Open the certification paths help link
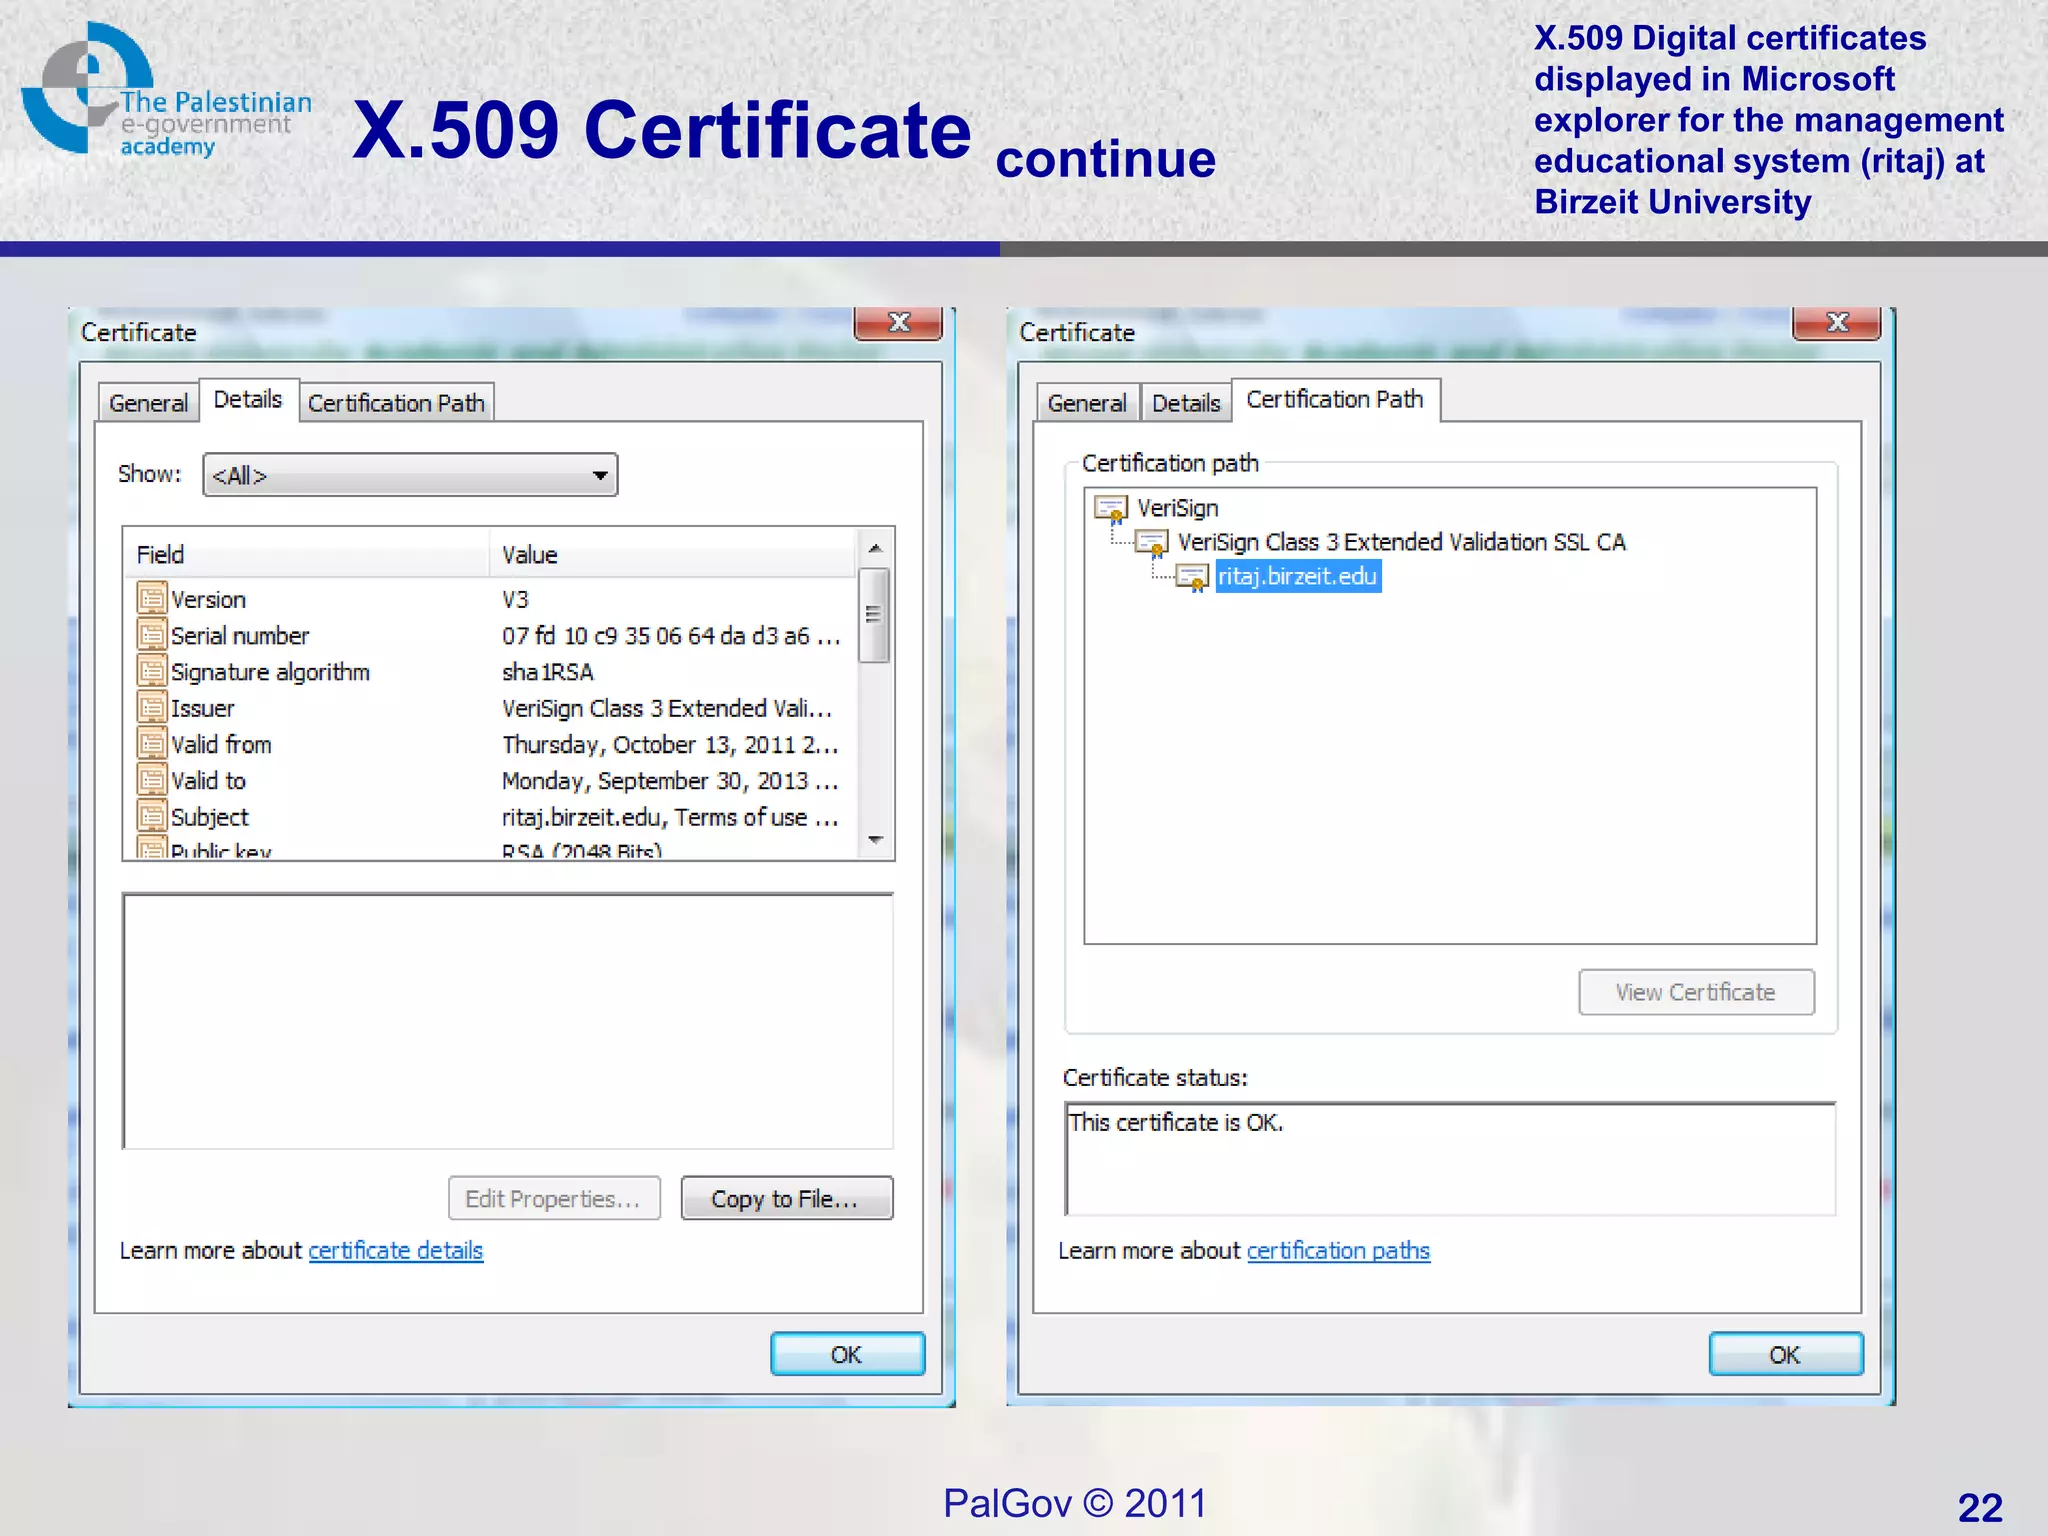The image size is (2048, 1536). [1338, 1250]
